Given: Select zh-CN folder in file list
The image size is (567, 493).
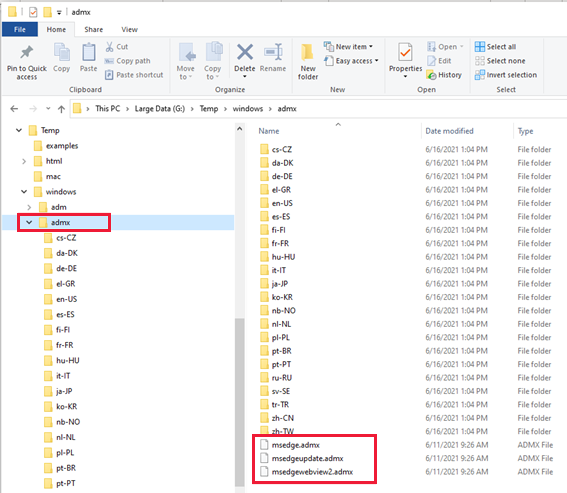Looking at the screenshot, I should coord(277,418).
